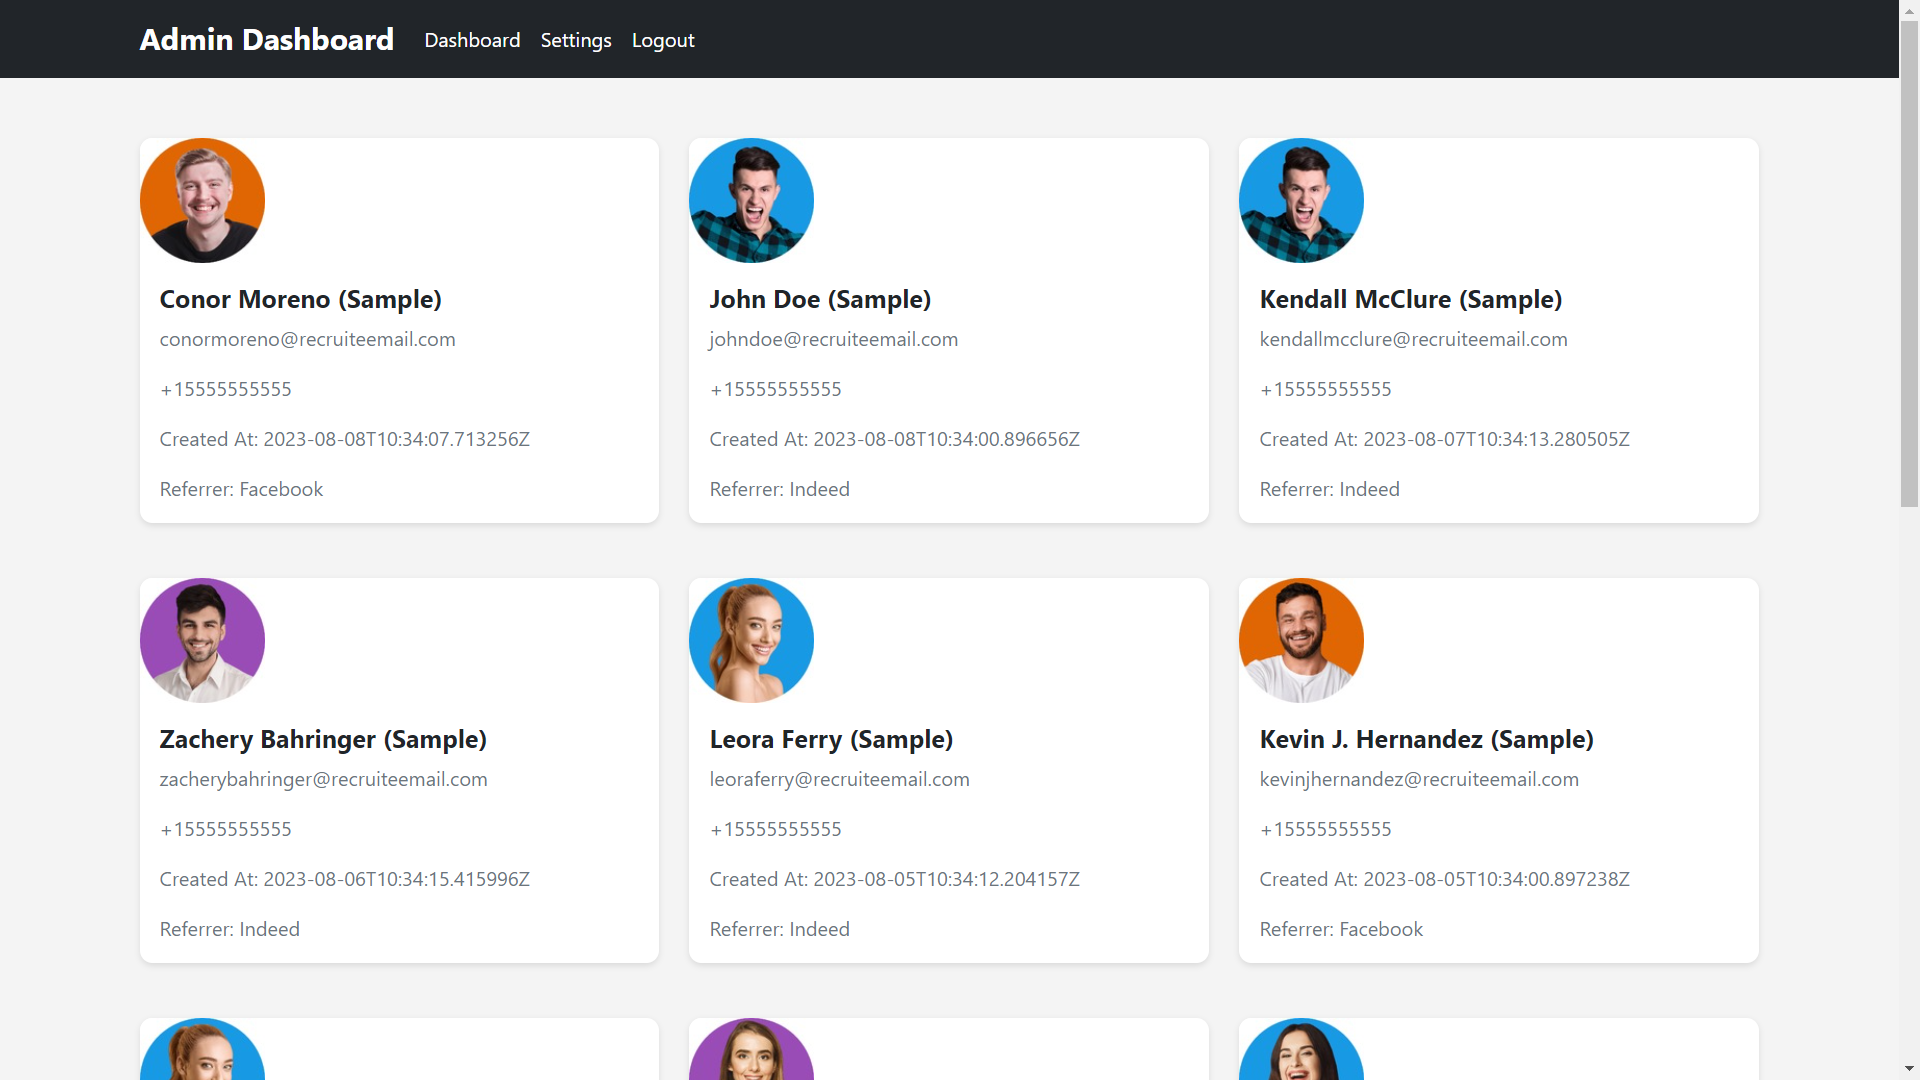Click the scrollbar down arrow
This screenshot has width=1920, height=1080.
click(x=1909, y=1069)
